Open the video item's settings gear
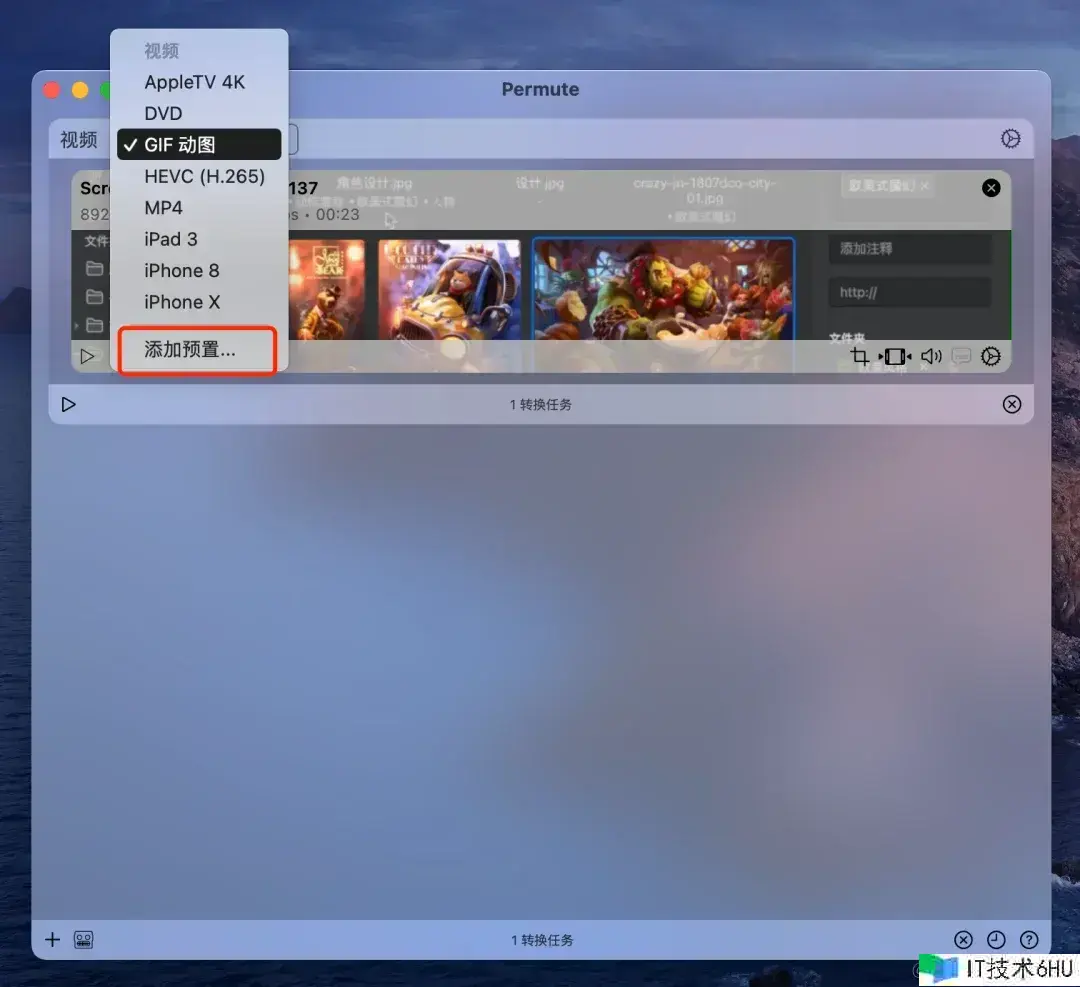The height and width of the screenshot is (987, 1080). [x=991, y=357]
